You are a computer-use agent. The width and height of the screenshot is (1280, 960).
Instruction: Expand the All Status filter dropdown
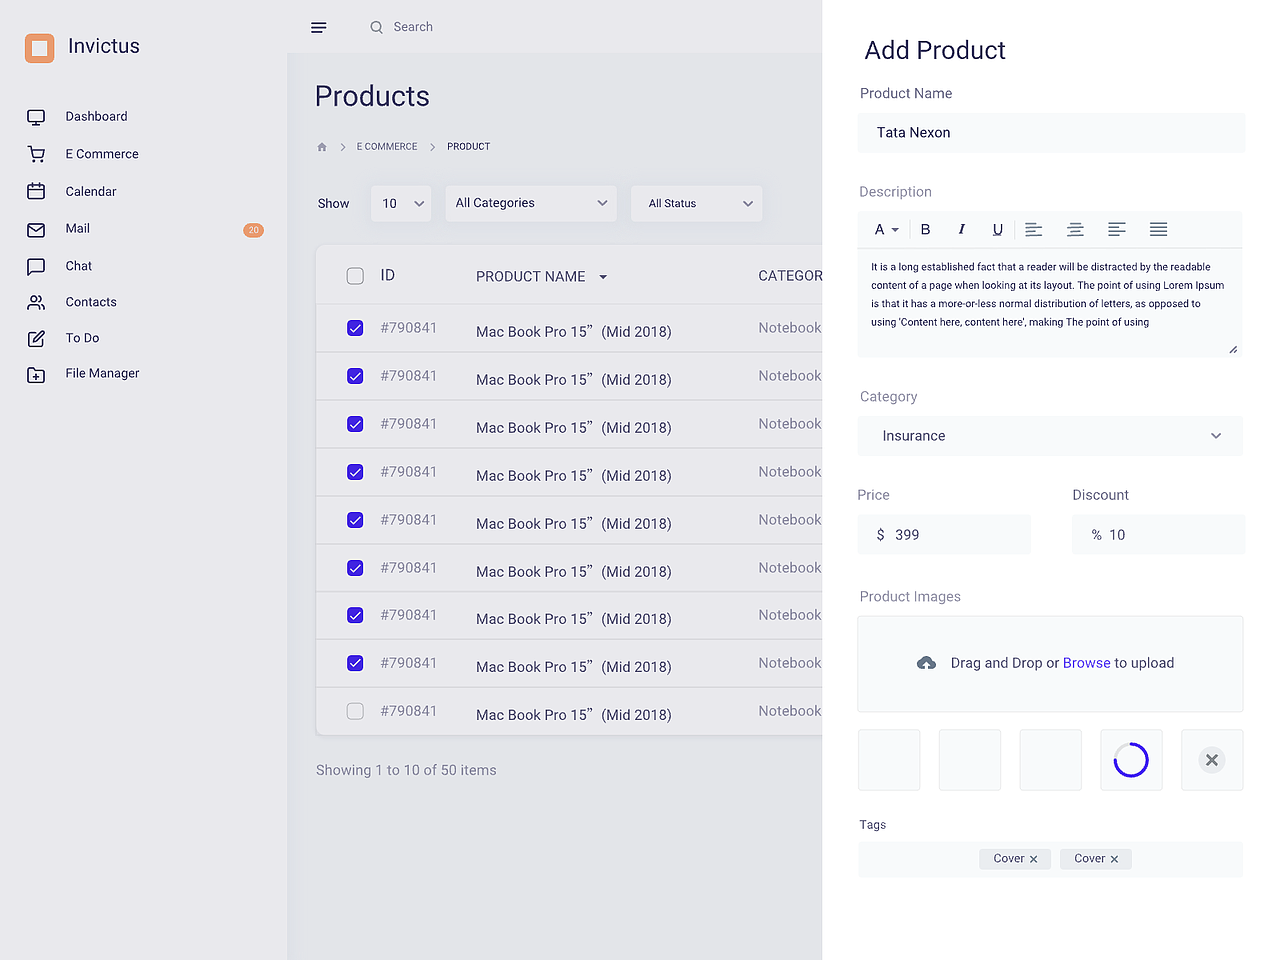697,203
